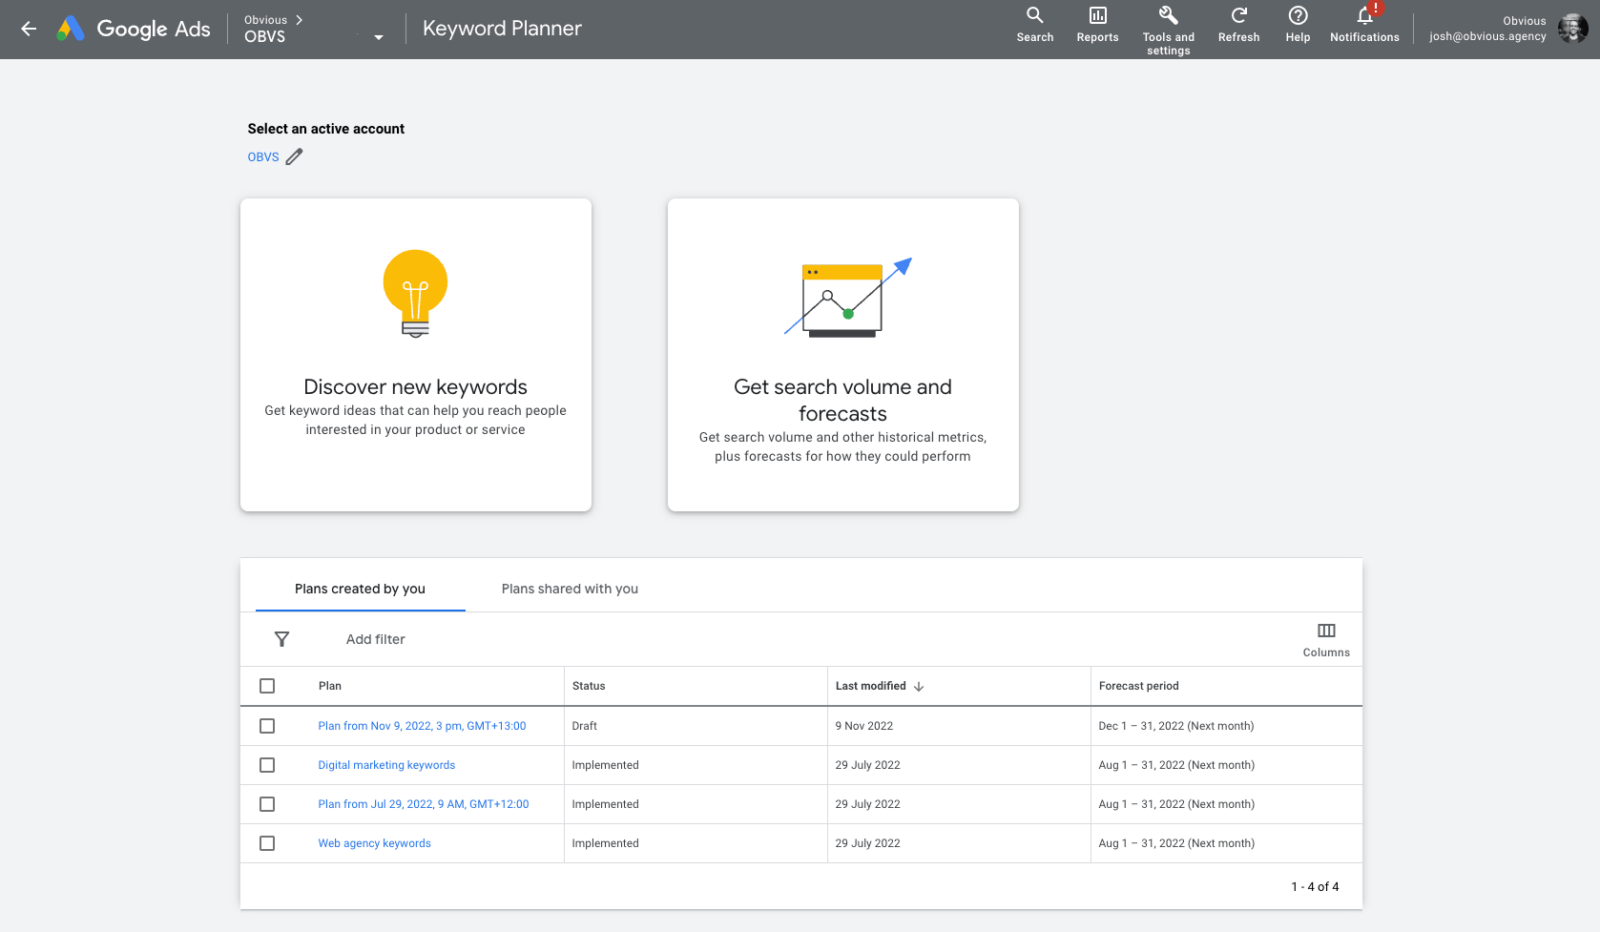Expand the OBVS account dropdown arrow
Screen dimensions: 1600x932
pyautogui.click(x=378, y=38)
